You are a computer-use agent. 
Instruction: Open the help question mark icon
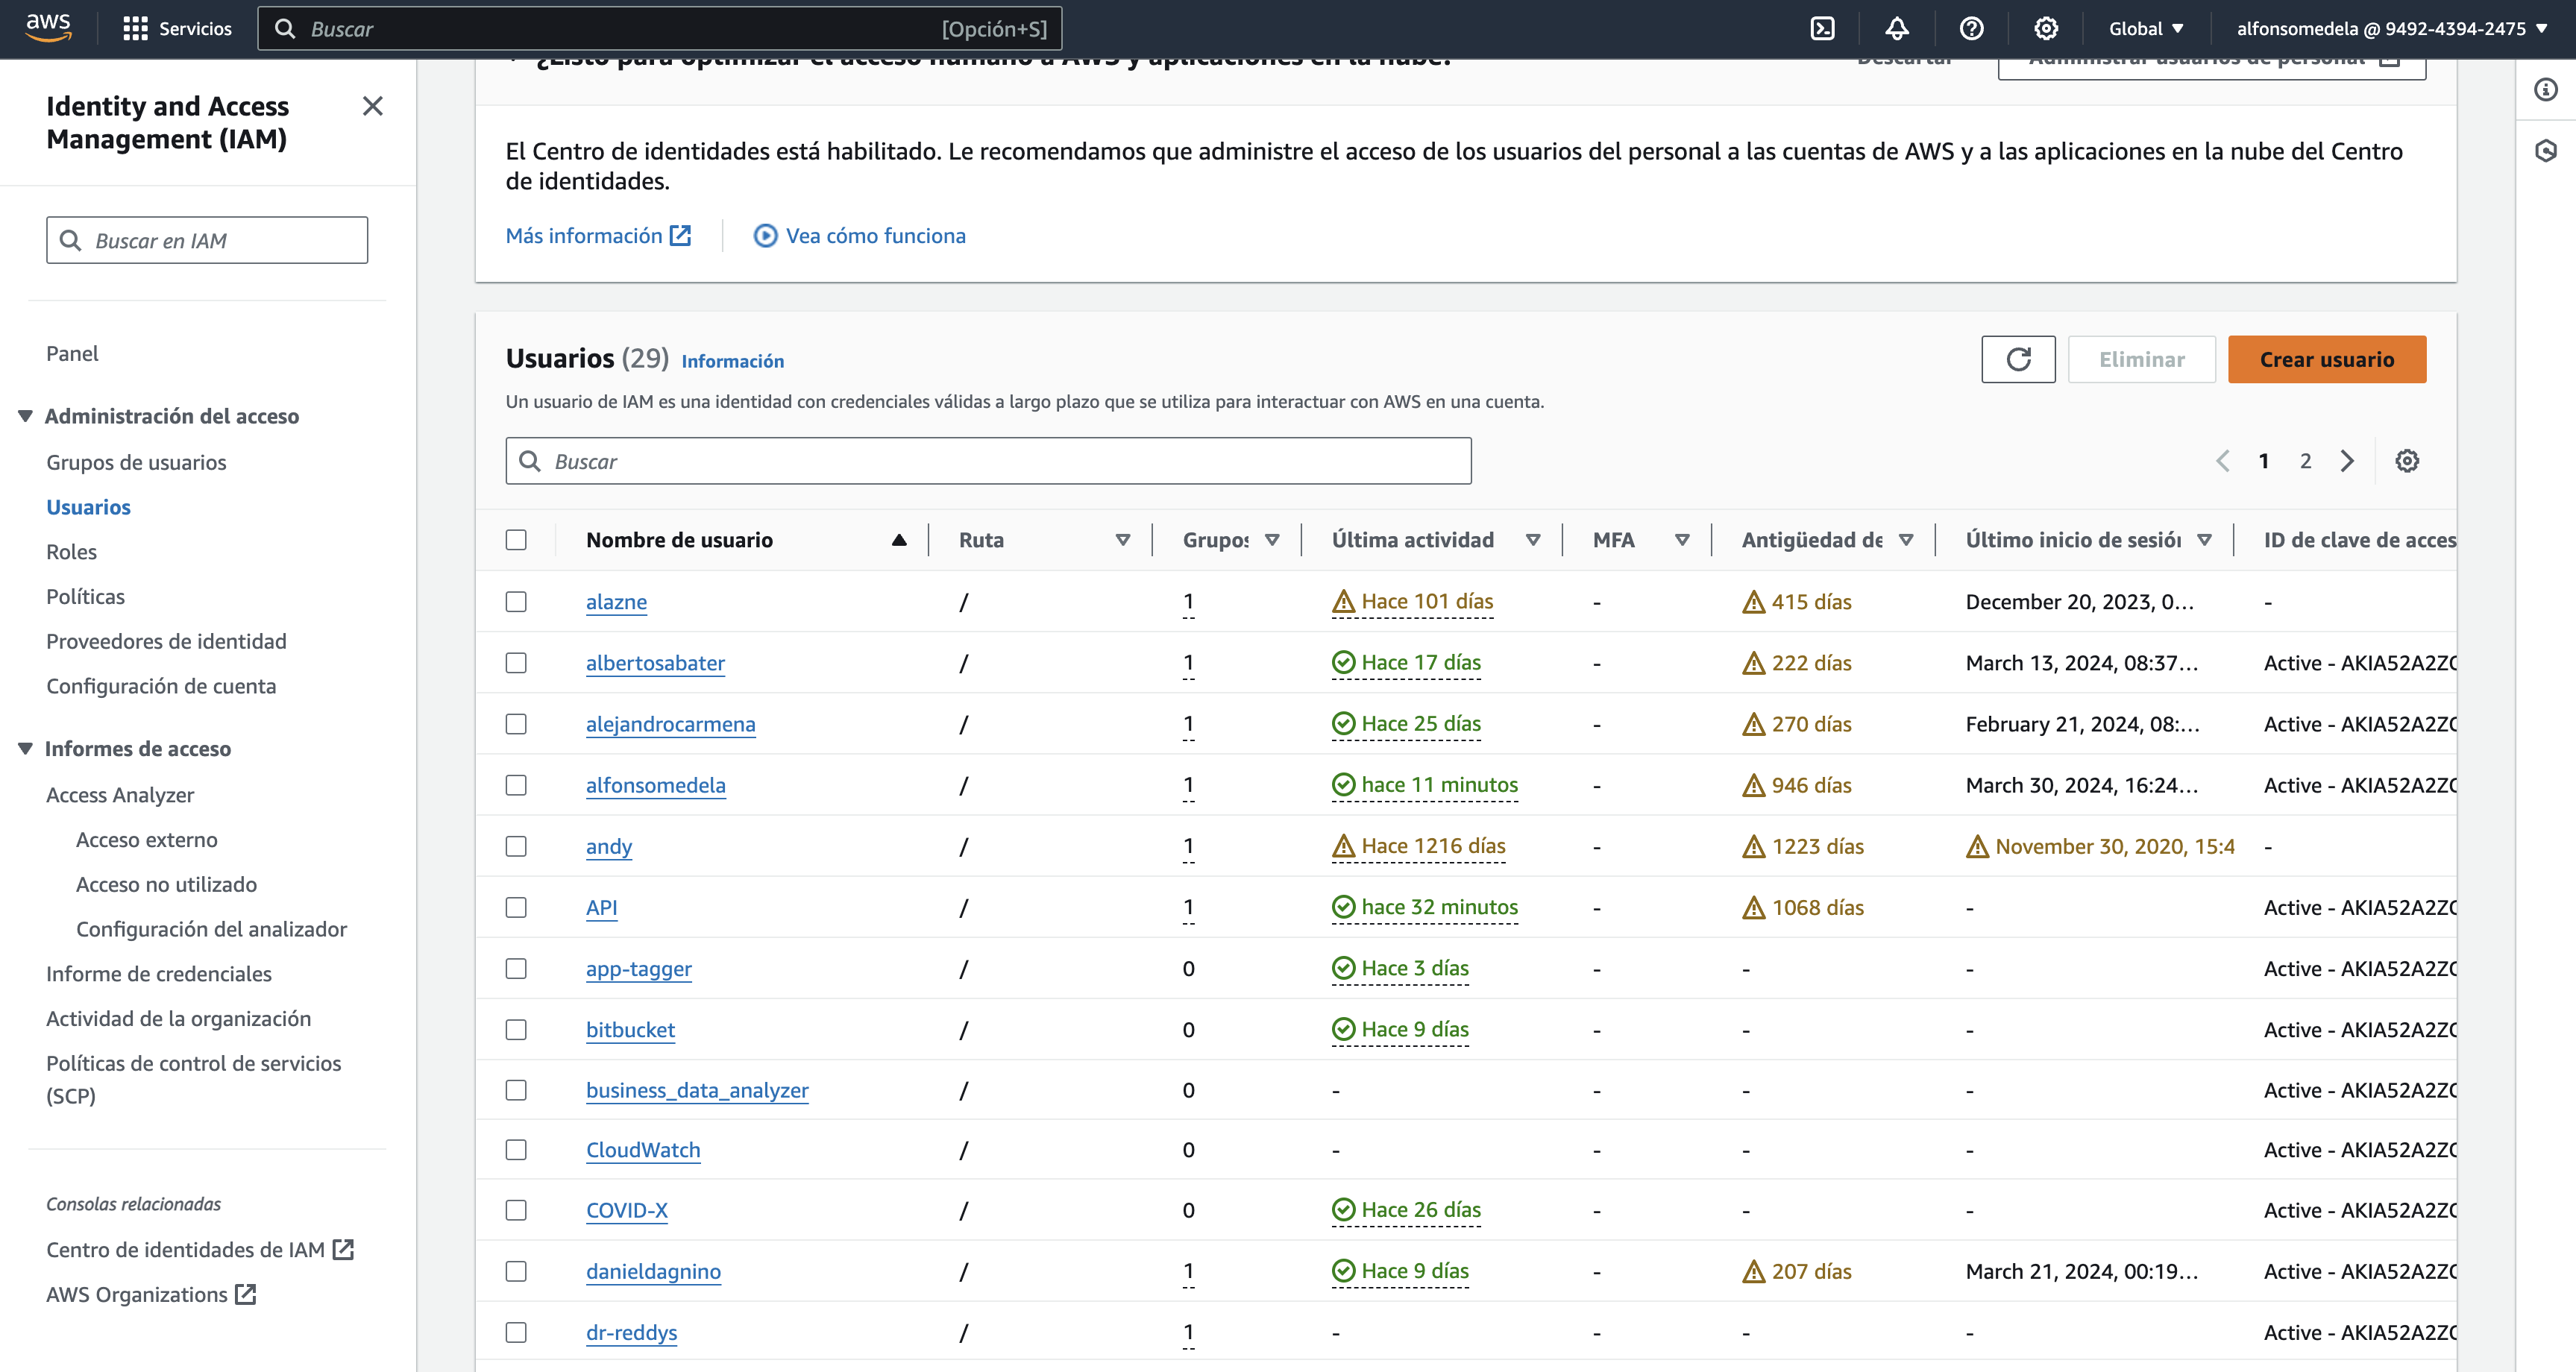coord(1972,28)
